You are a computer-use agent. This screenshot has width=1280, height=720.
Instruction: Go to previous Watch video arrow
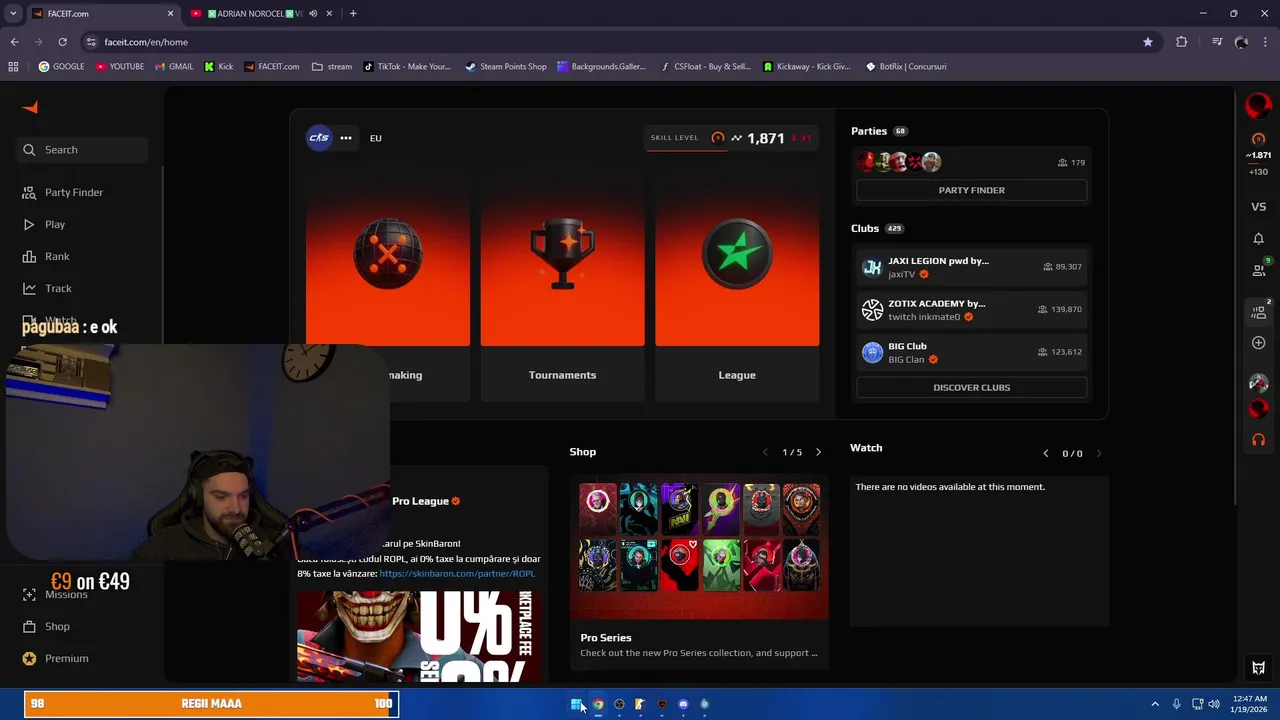pyautogui.click(x=1046, y=453)
